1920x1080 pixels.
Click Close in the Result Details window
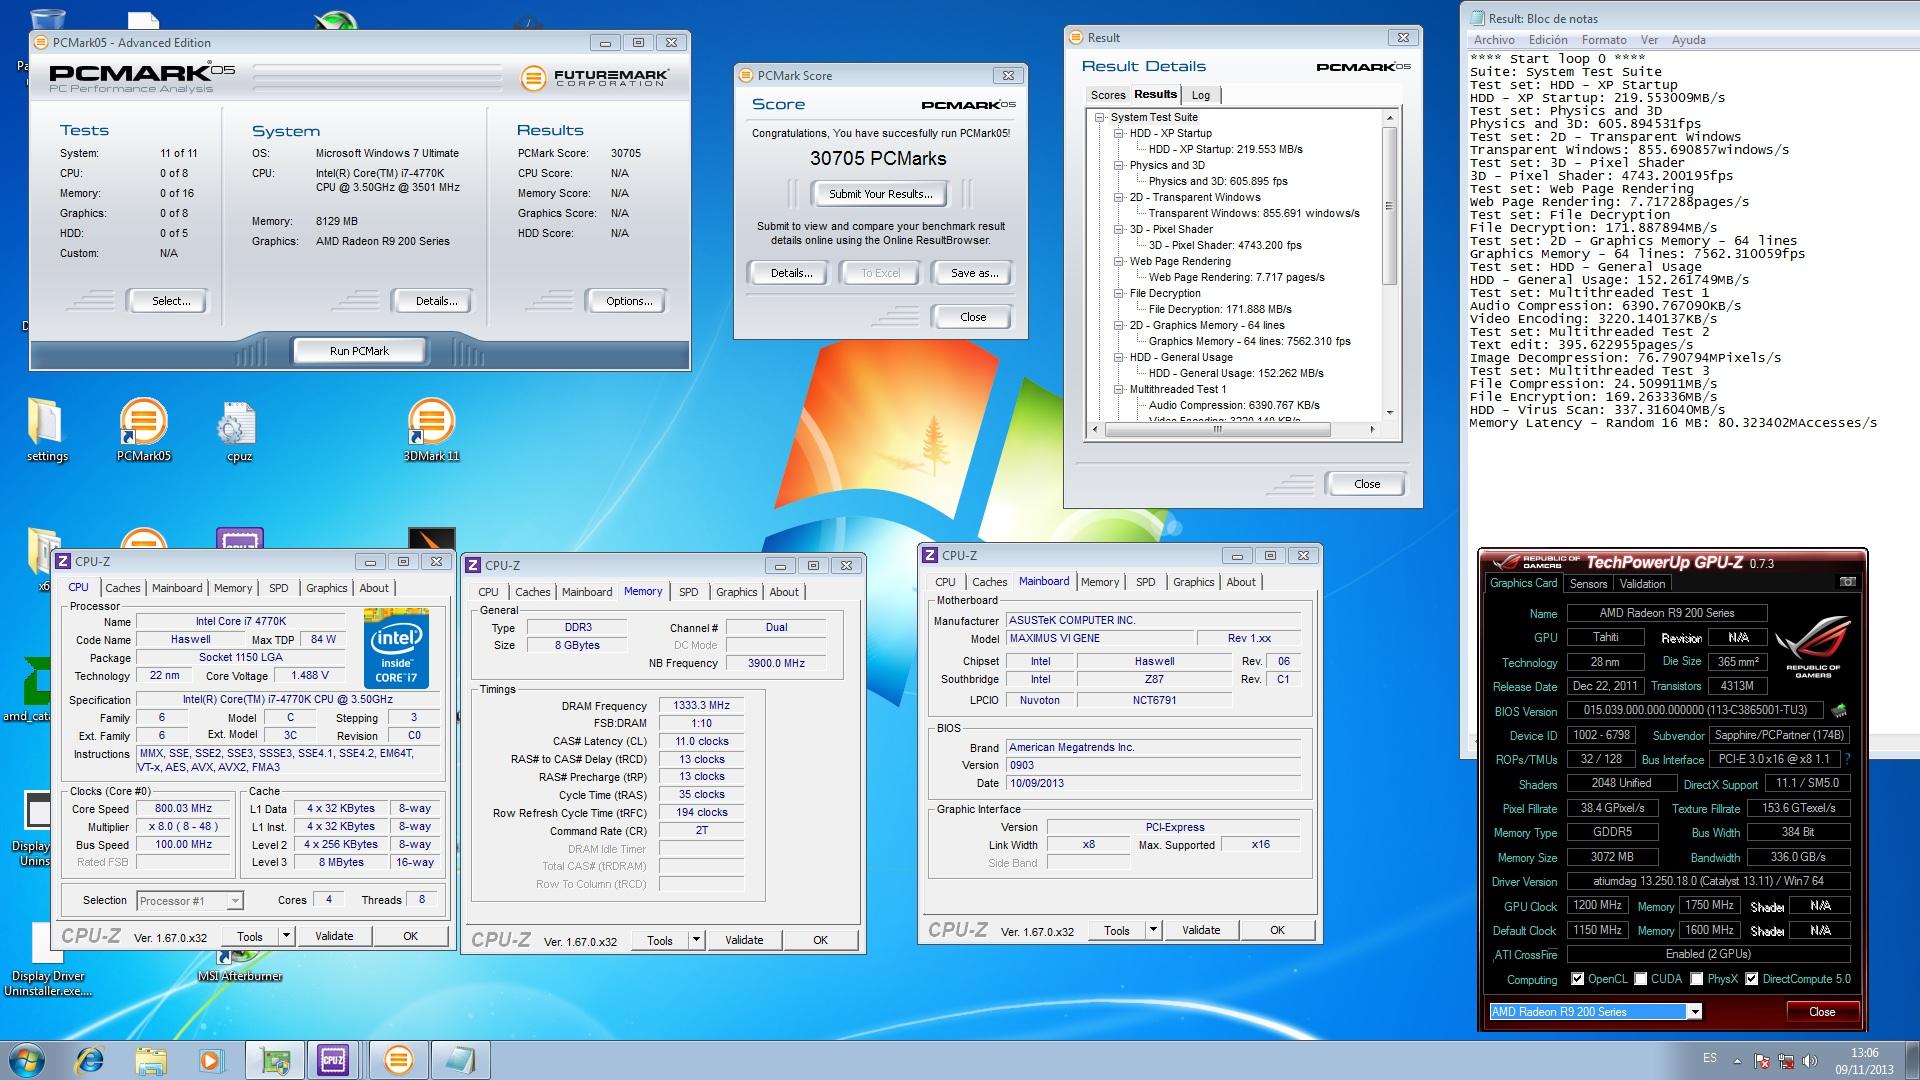pyautogui.click(x=1366, y=484)
